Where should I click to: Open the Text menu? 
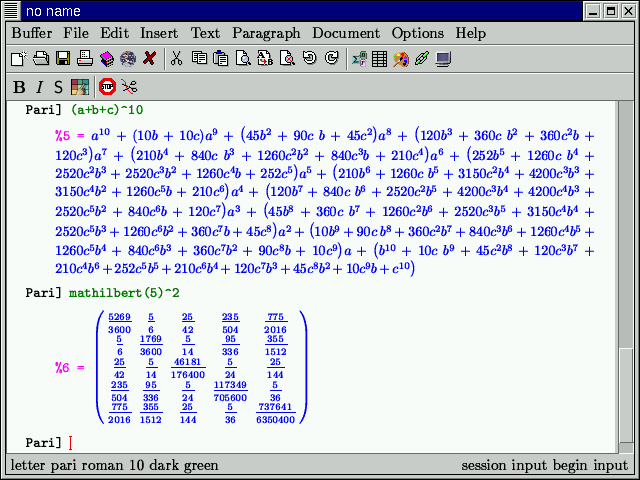pyautogui.click(x=205, y=33)
